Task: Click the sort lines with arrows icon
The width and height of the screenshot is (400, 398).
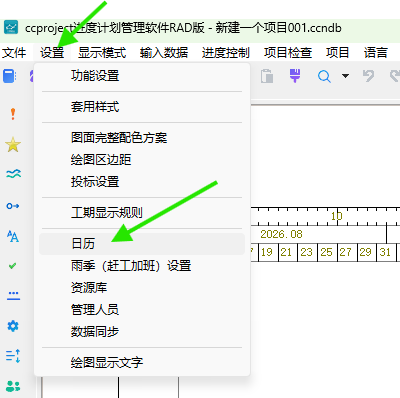Action: (x=13, y=356)
